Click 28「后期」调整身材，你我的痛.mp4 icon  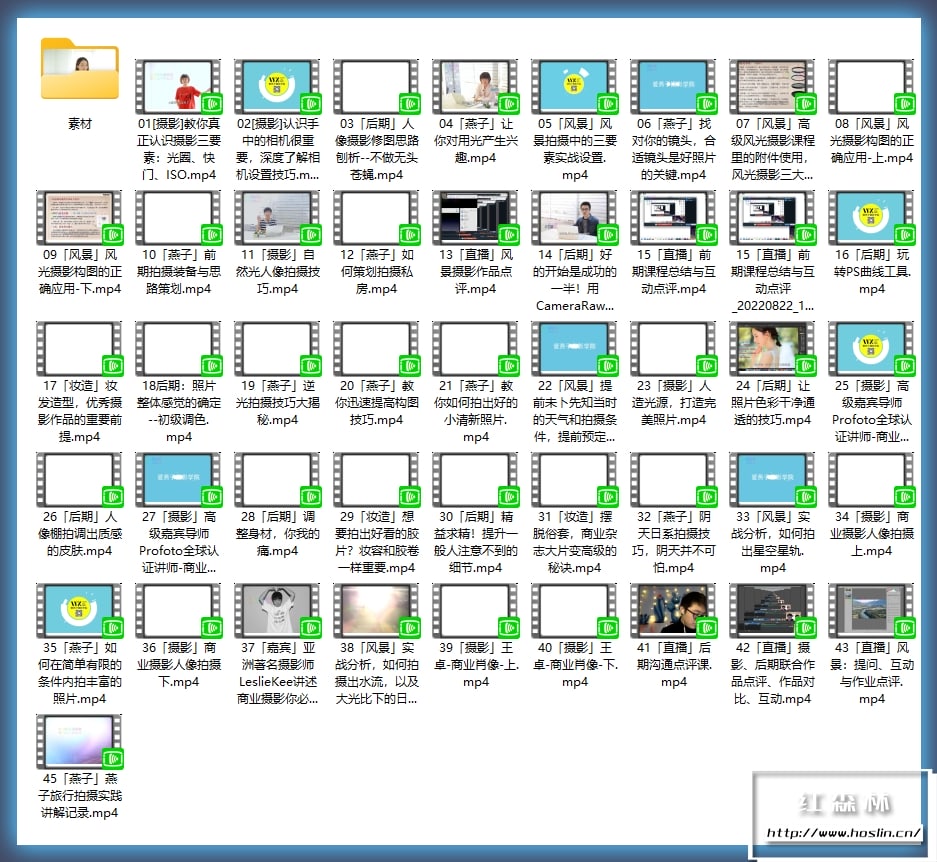[277, 479]
